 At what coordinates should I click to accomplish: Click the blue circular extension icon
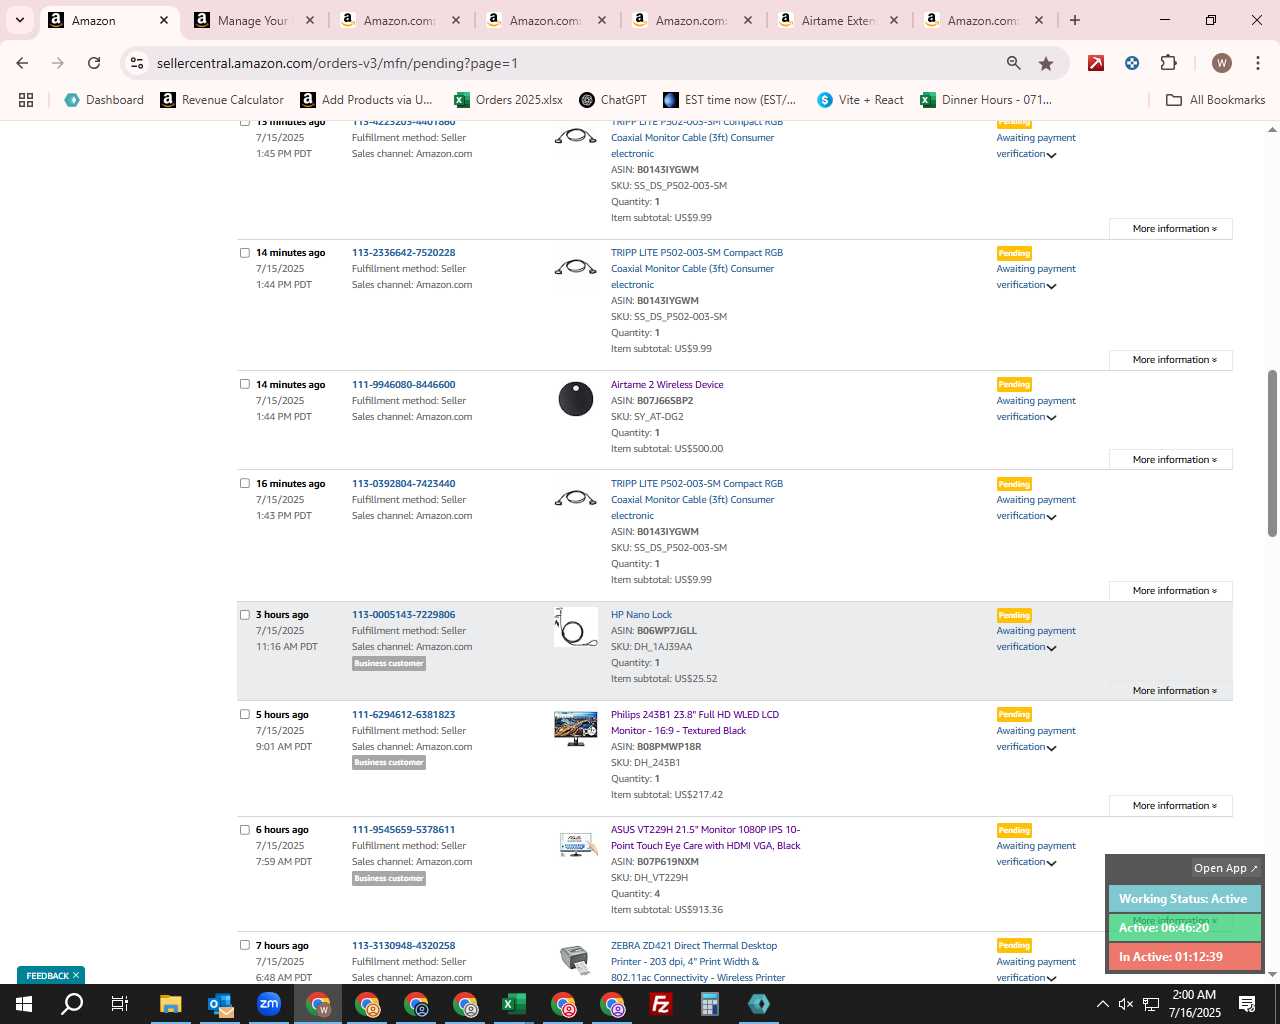click(x=1132, y=63)
